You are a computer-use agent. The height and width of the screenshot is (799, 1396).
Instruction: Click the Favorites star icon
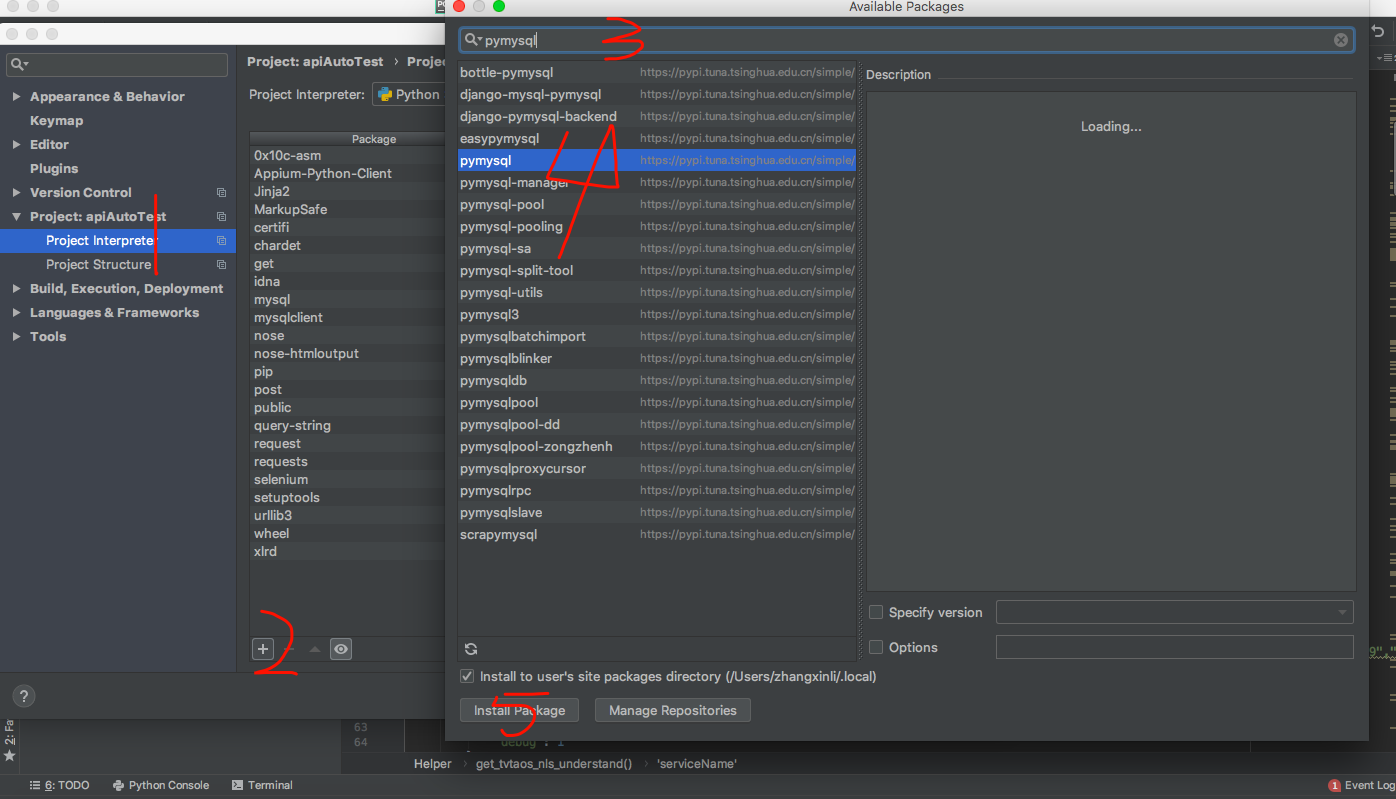10,756
